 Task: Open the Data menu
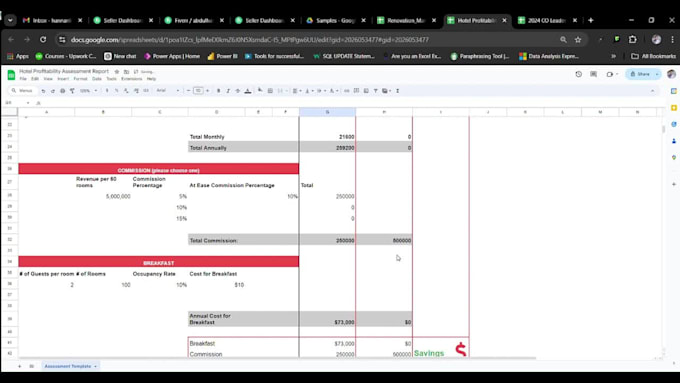click(x=97, y=79)
